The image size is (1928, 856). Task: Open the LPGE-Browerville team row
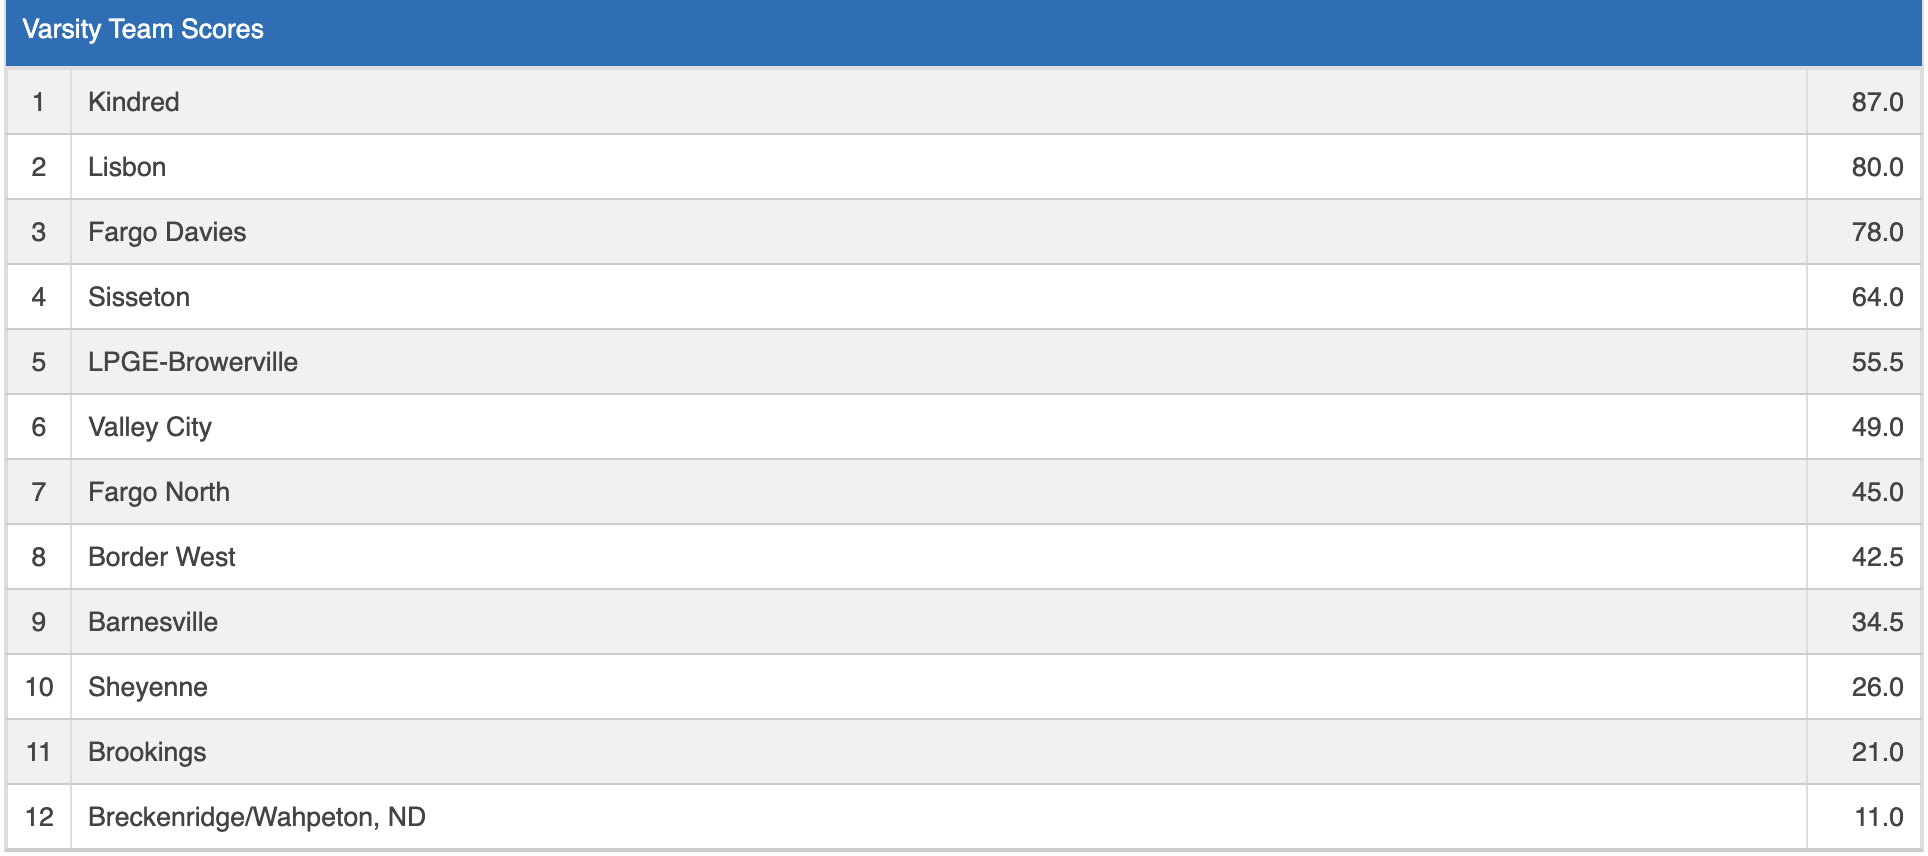[193, 362]
